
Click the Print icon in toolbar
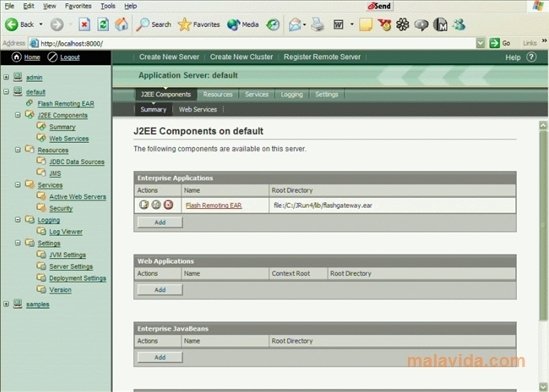[318, 24]
